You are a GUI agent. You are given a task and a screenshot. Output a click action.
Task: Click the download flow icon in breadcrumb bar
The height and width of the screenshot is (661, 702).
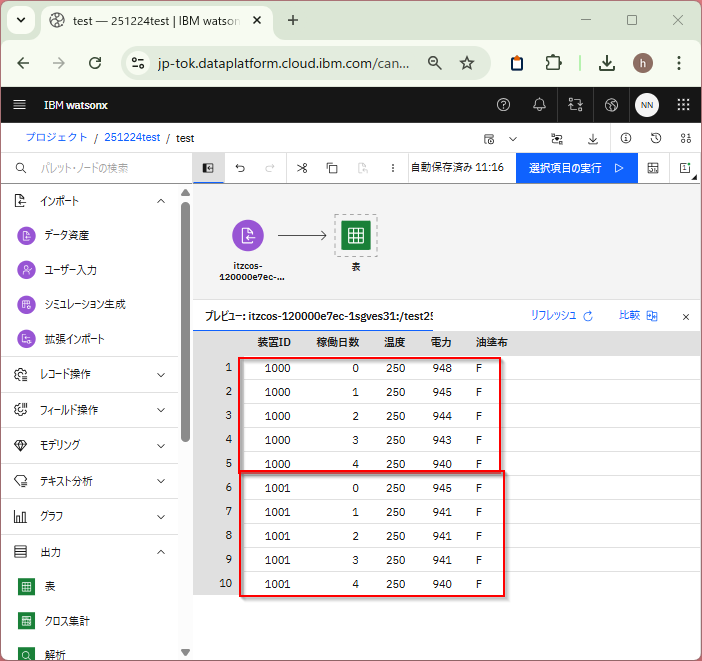coord(593,139)
